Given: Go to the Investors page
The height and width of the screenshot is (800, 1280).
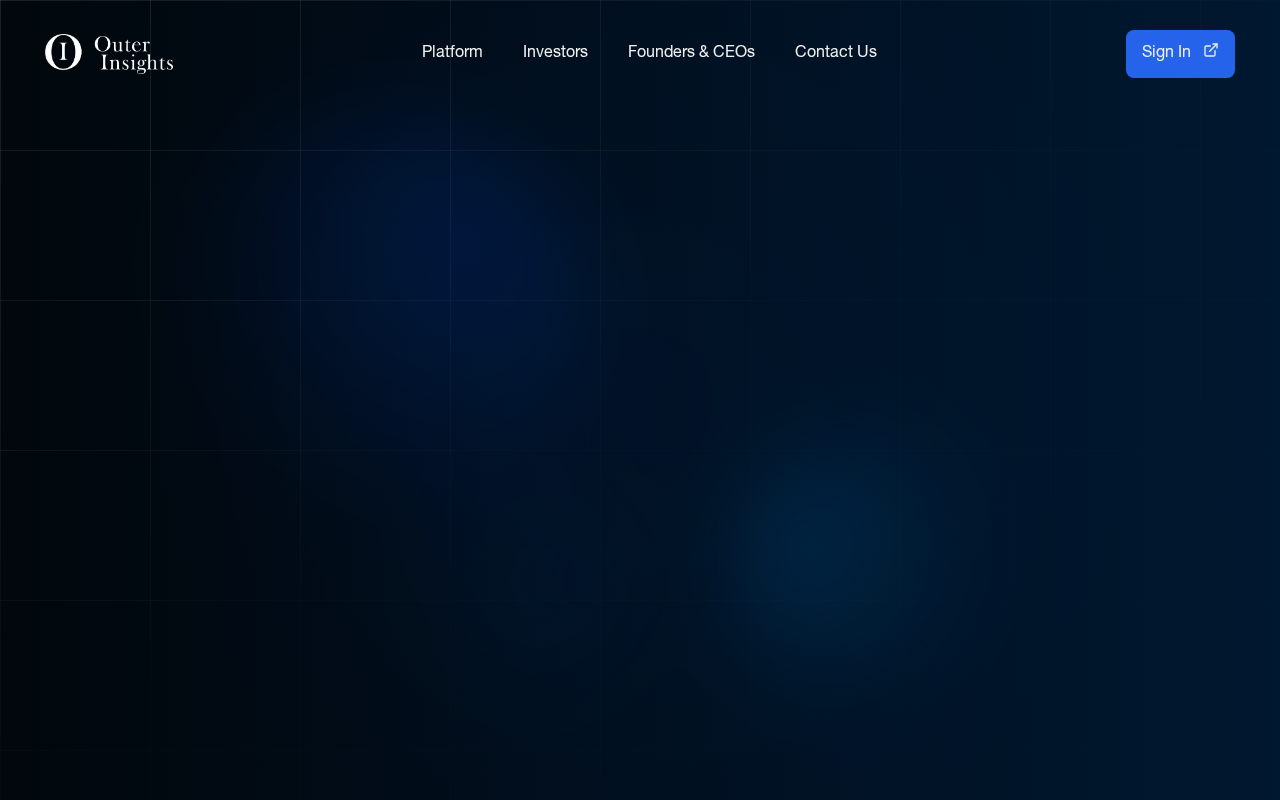Looking at the screenshot, I should (x=555, y=52).
